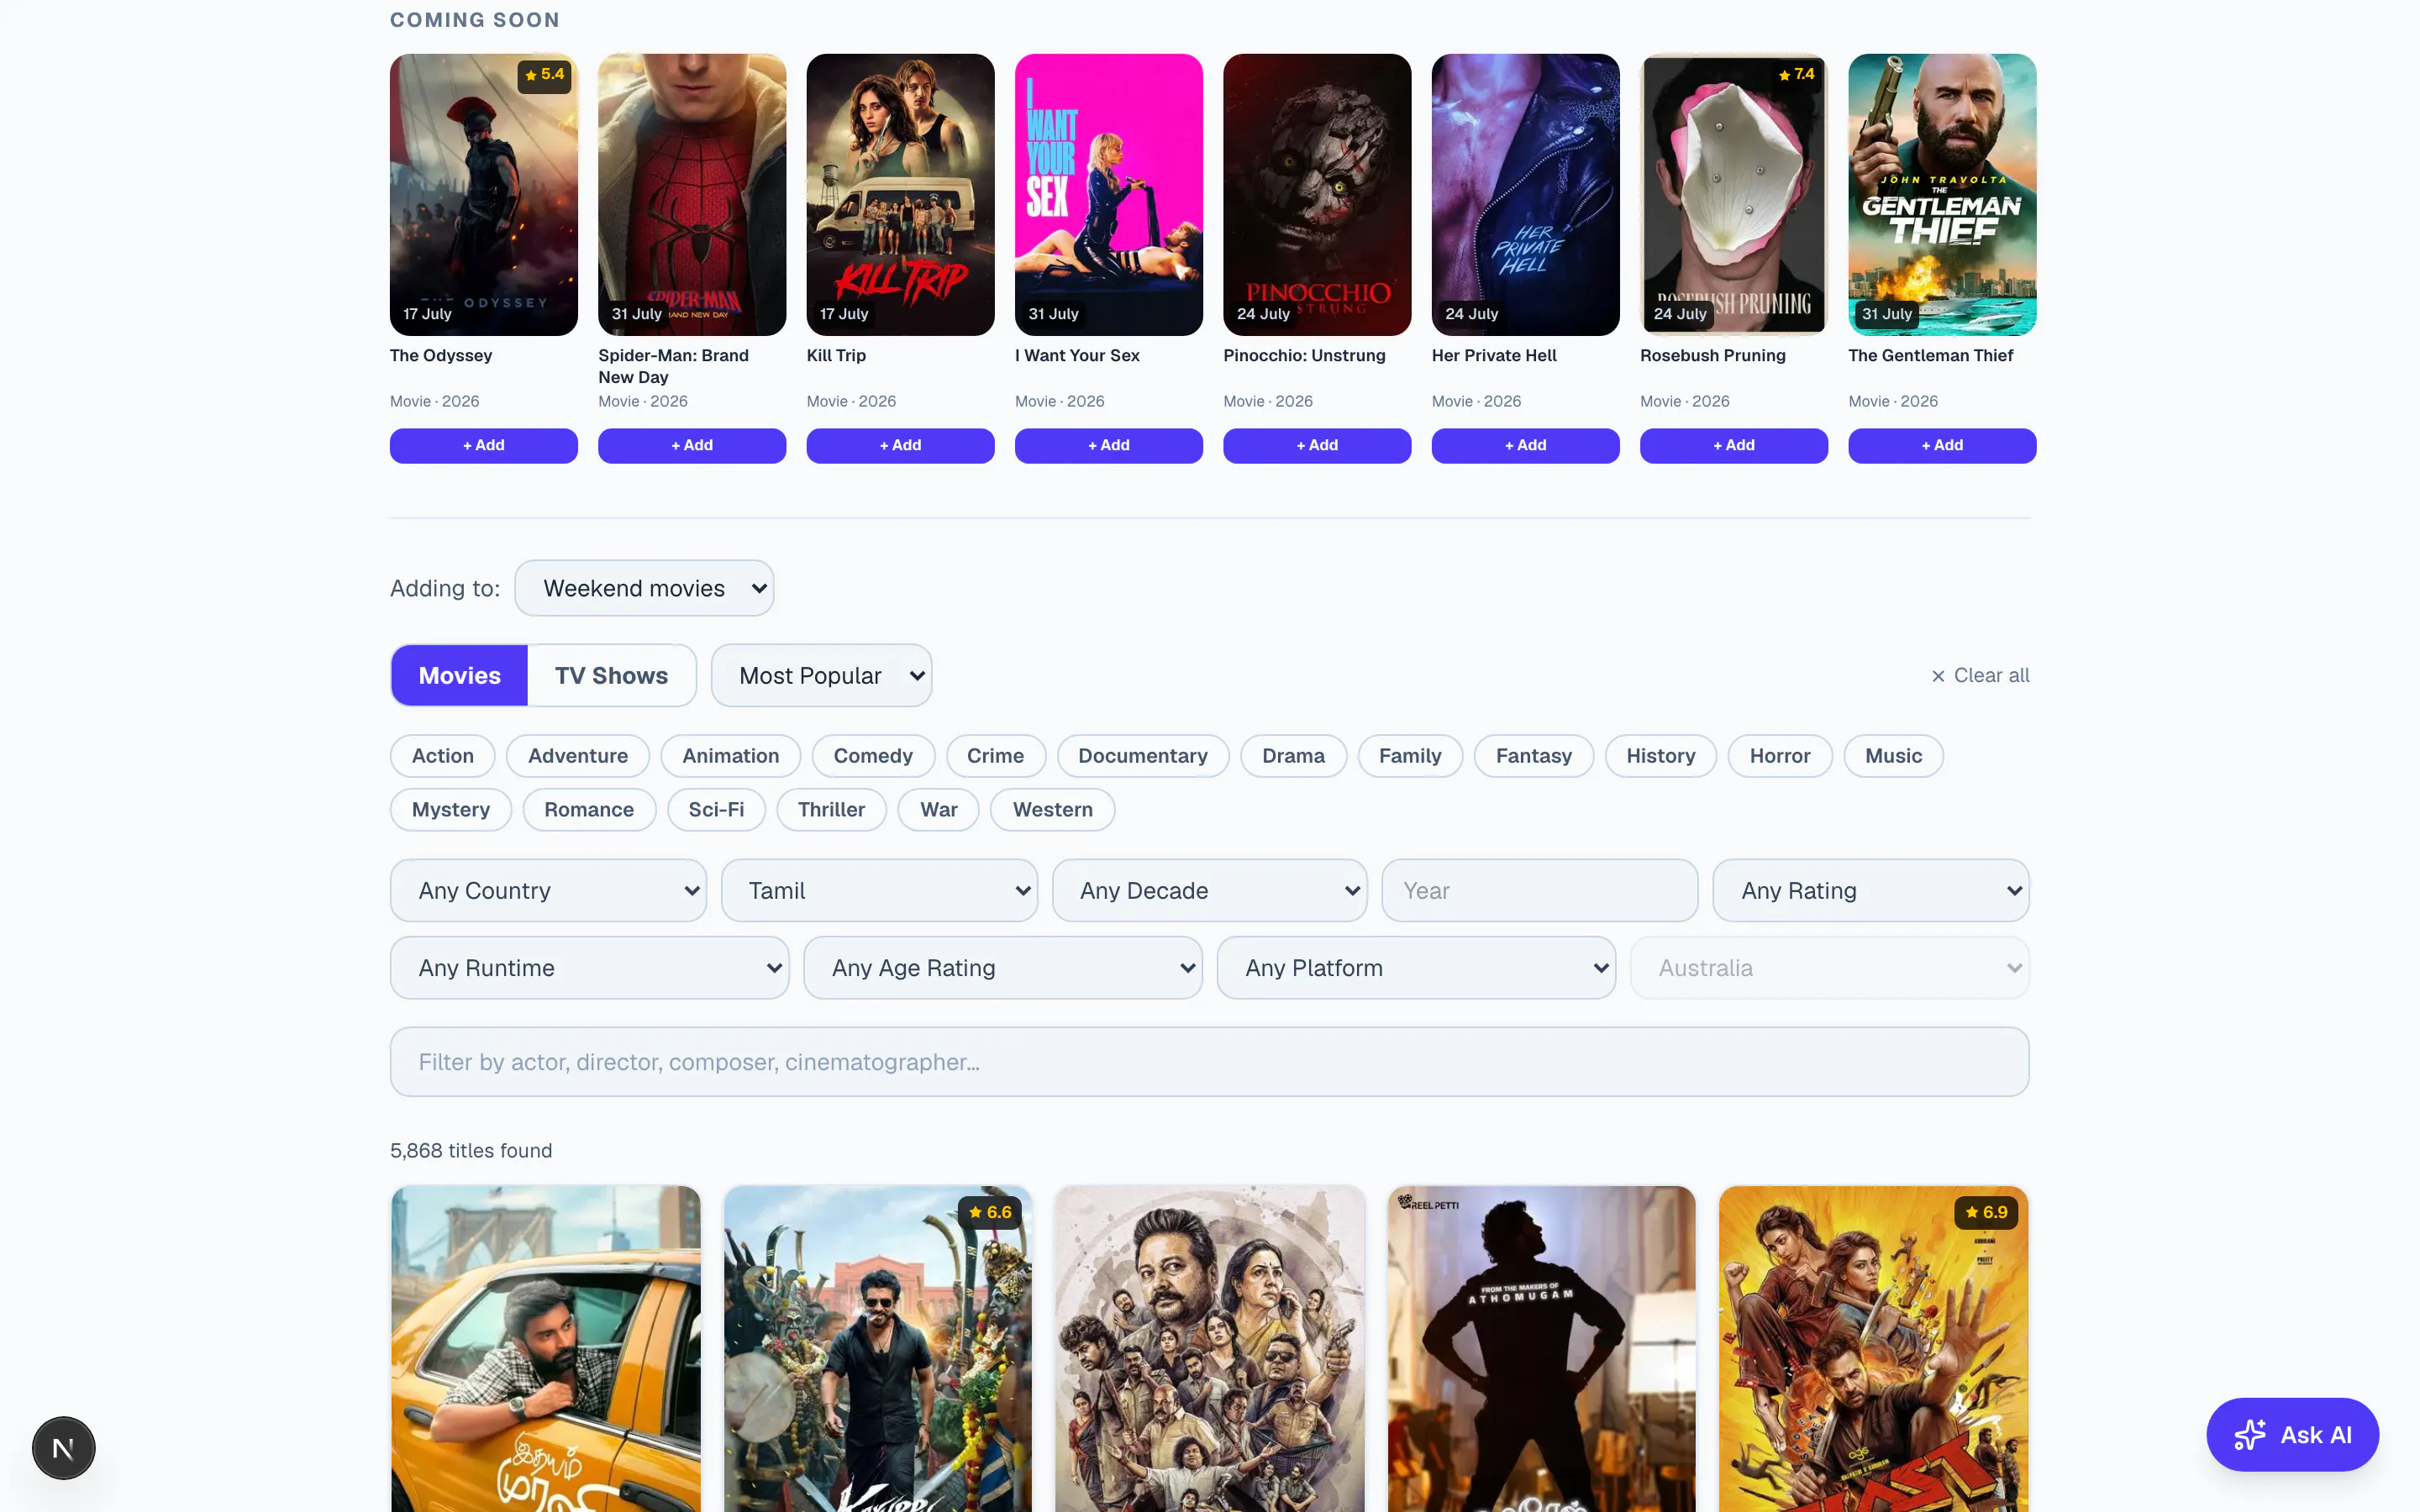Add Her Private Hell to the list
The image size is (2420, 1512).
tap(1525, 445)
